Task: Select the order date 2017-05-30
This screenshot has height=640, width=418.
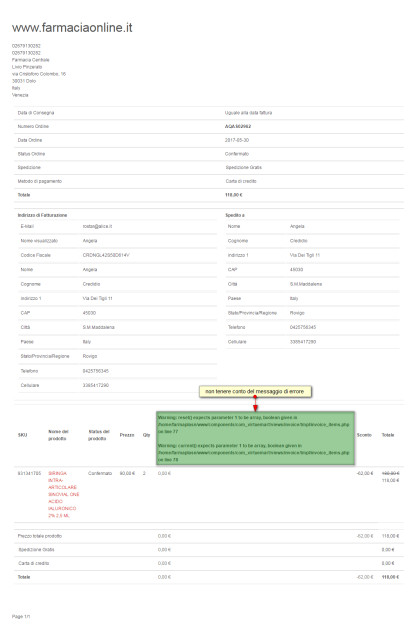Action: point(237,140)
